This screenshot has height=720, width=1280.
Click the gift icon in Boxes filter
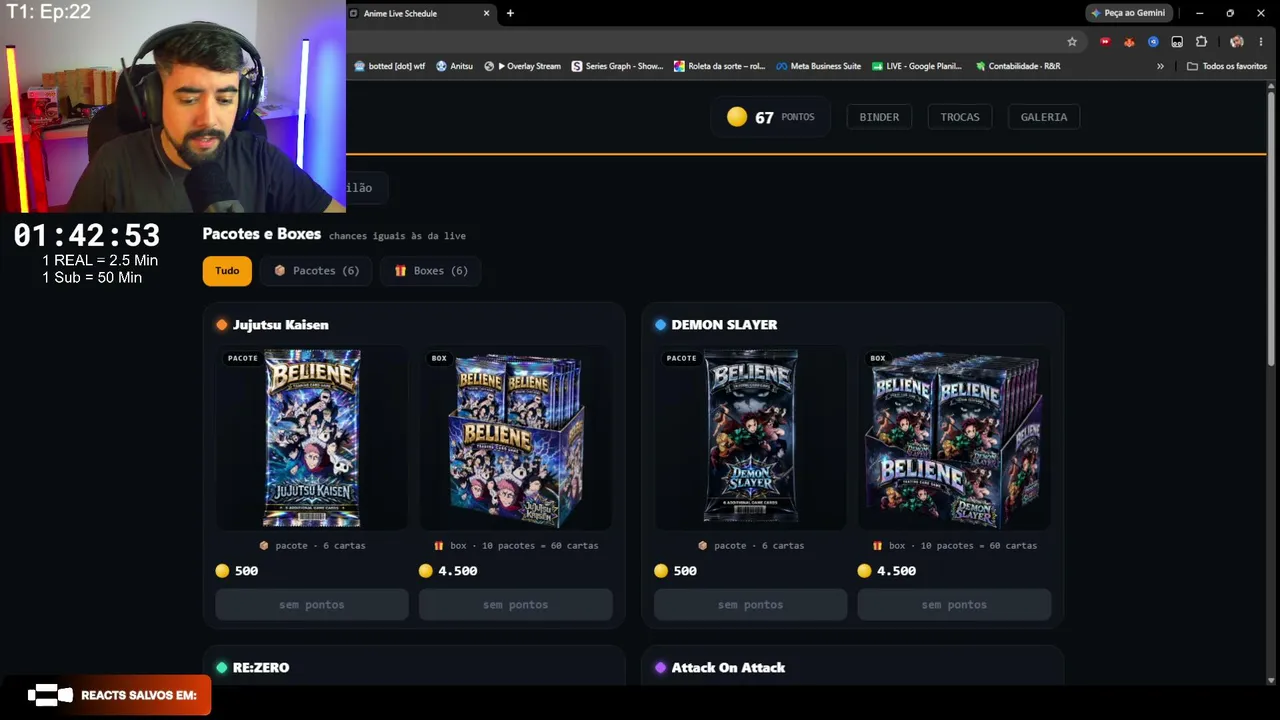(400, 271)
